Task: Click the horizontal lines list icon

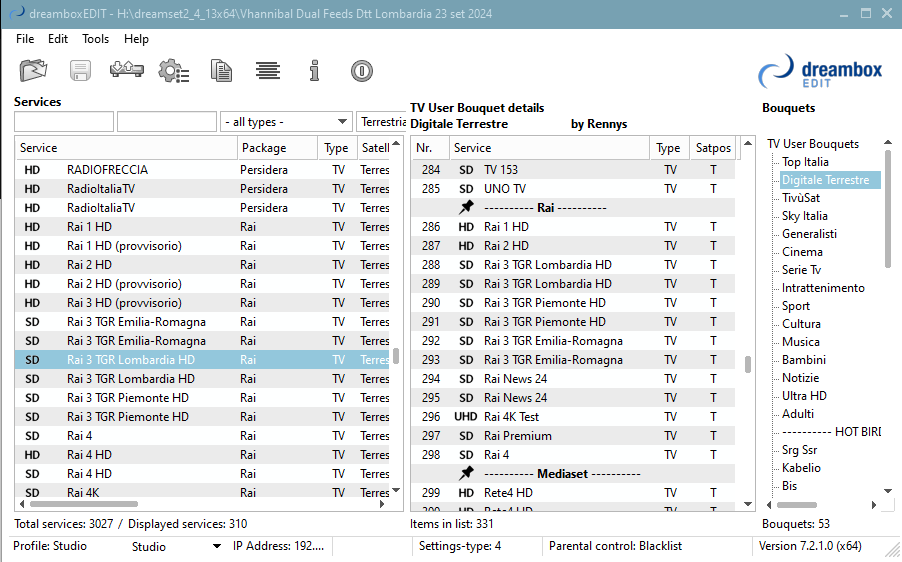Action: pyautogui.click(x=268, y=71)
